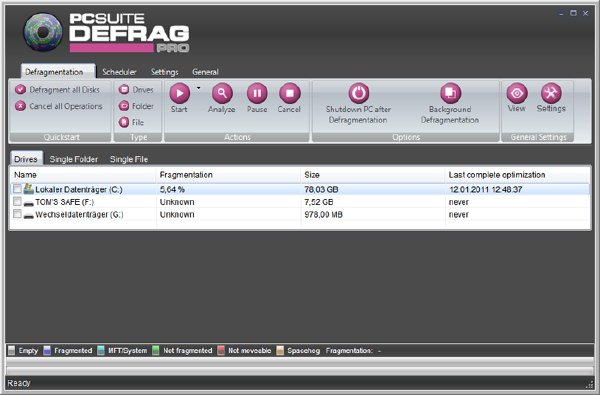Select the Wechseldatenträger (G:) row name

[79, 215]
